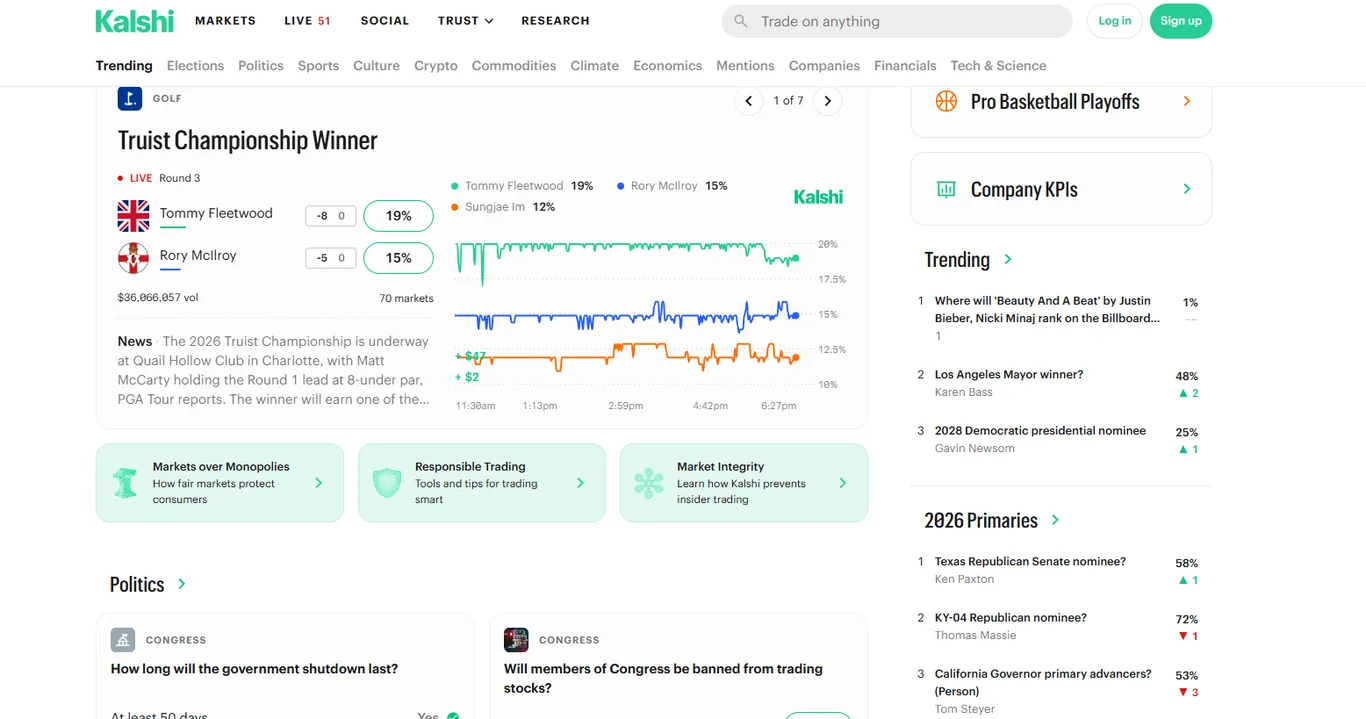Click the Responsible Trading shield icon
This screenshot has height=719, width=1366.
pyautogui.click(x=387, y=483)
